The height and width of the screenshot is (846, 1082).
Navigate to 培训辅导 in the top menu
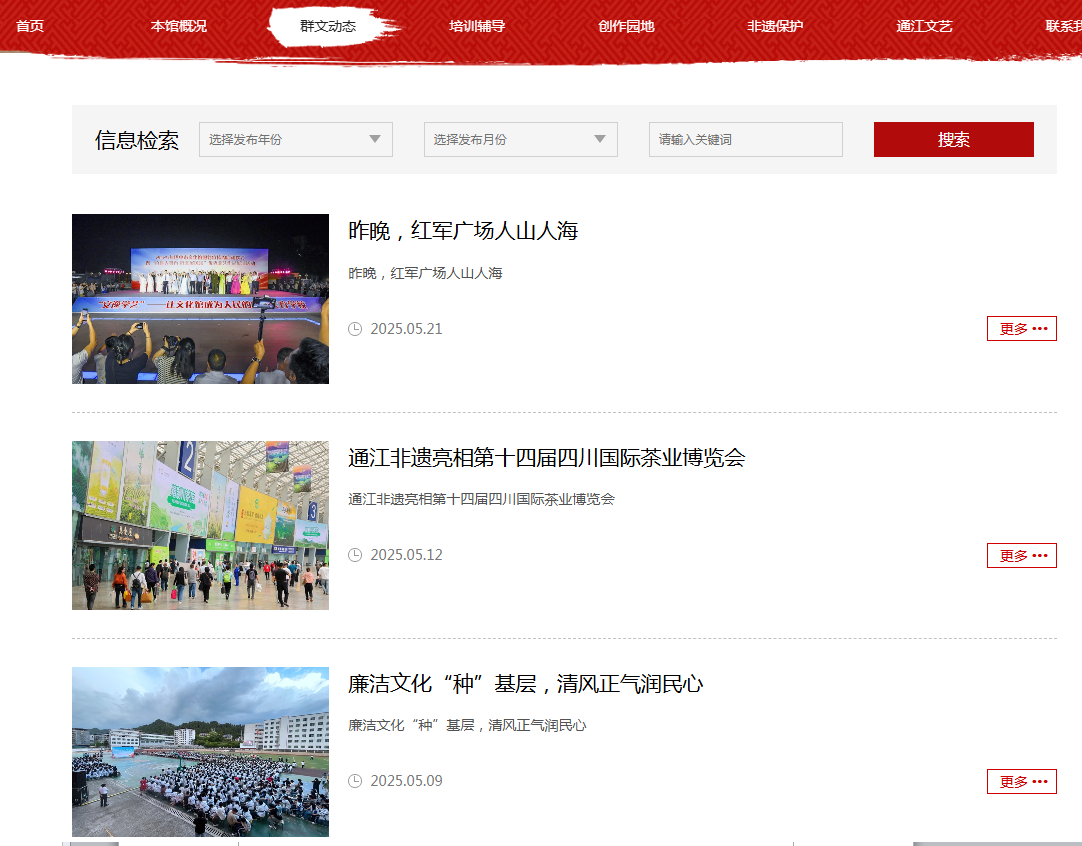point(477,26)
